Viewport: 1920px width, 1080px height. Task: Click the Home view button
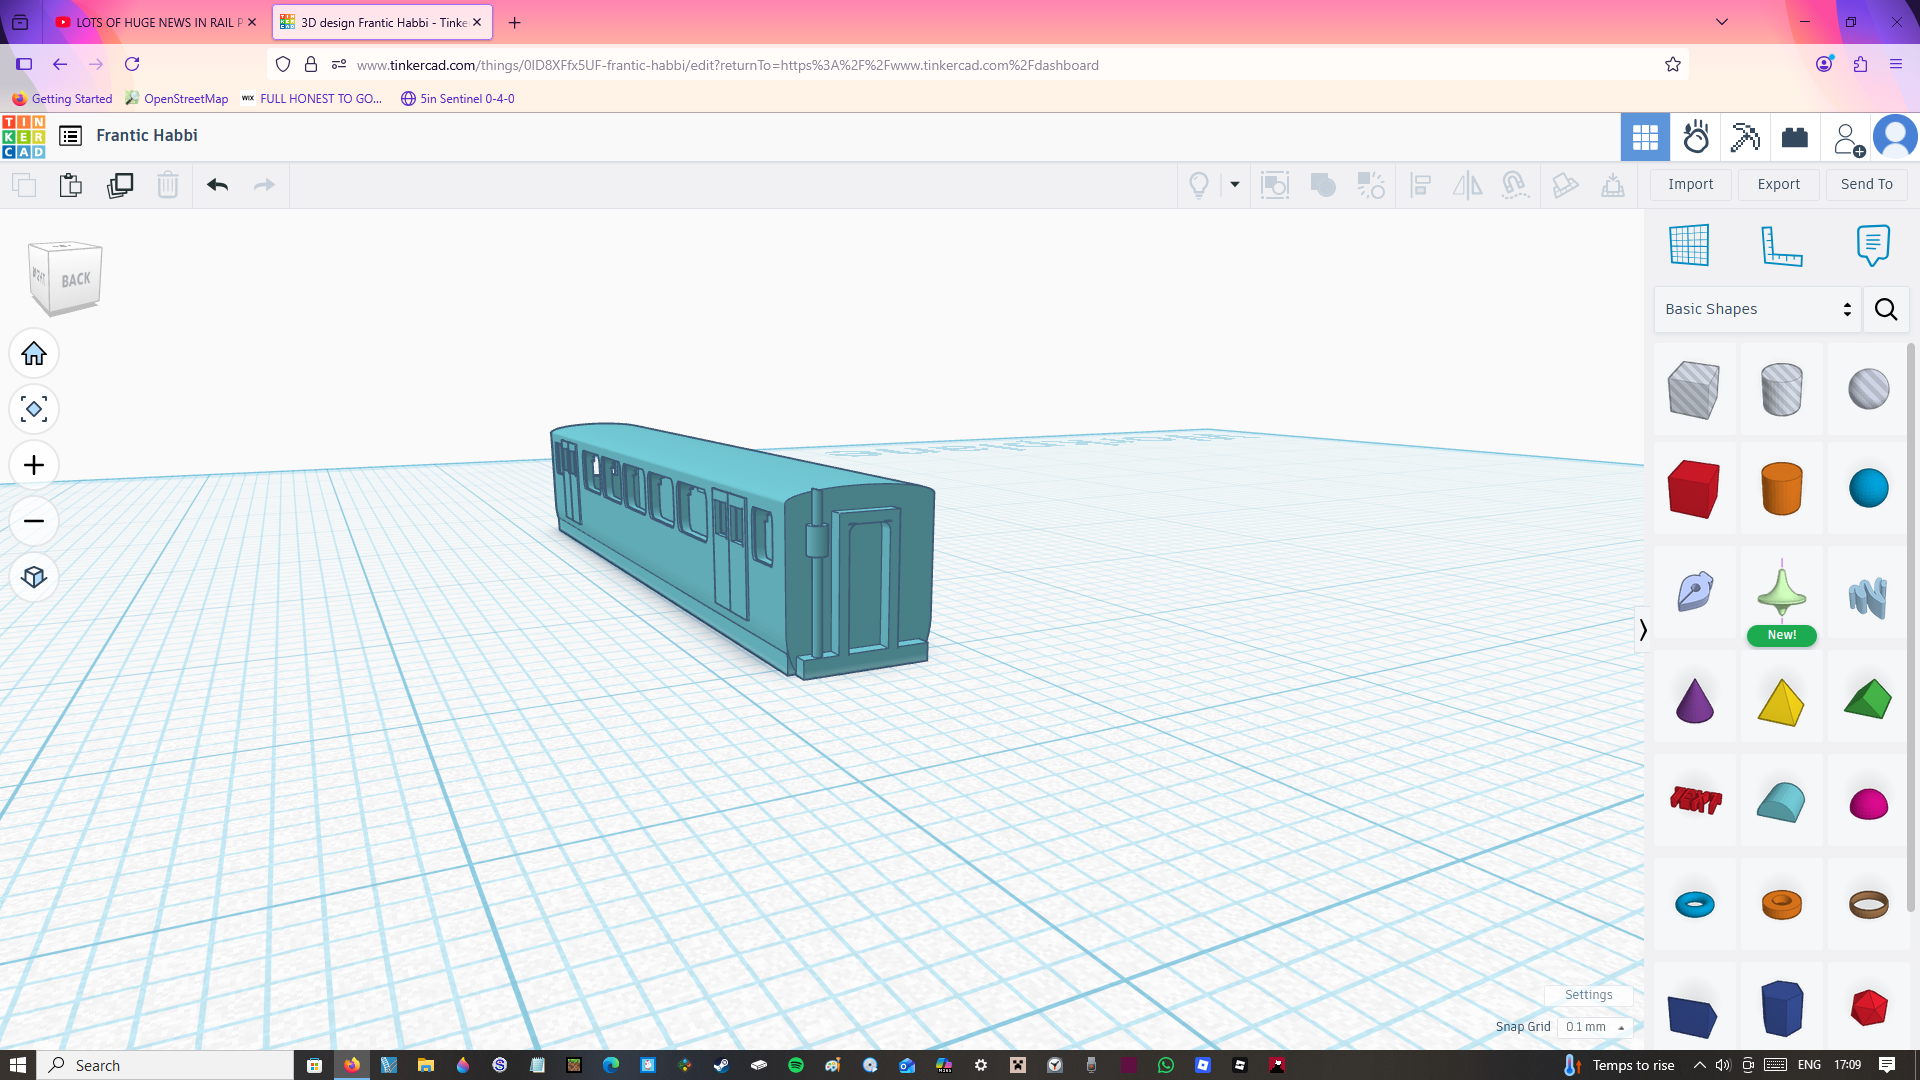(x=34, y=354)
